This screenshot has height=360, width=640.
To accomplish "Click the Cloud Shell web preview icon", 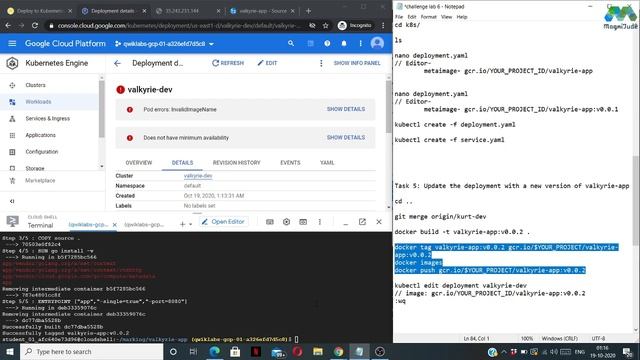I will pos(303,222).
